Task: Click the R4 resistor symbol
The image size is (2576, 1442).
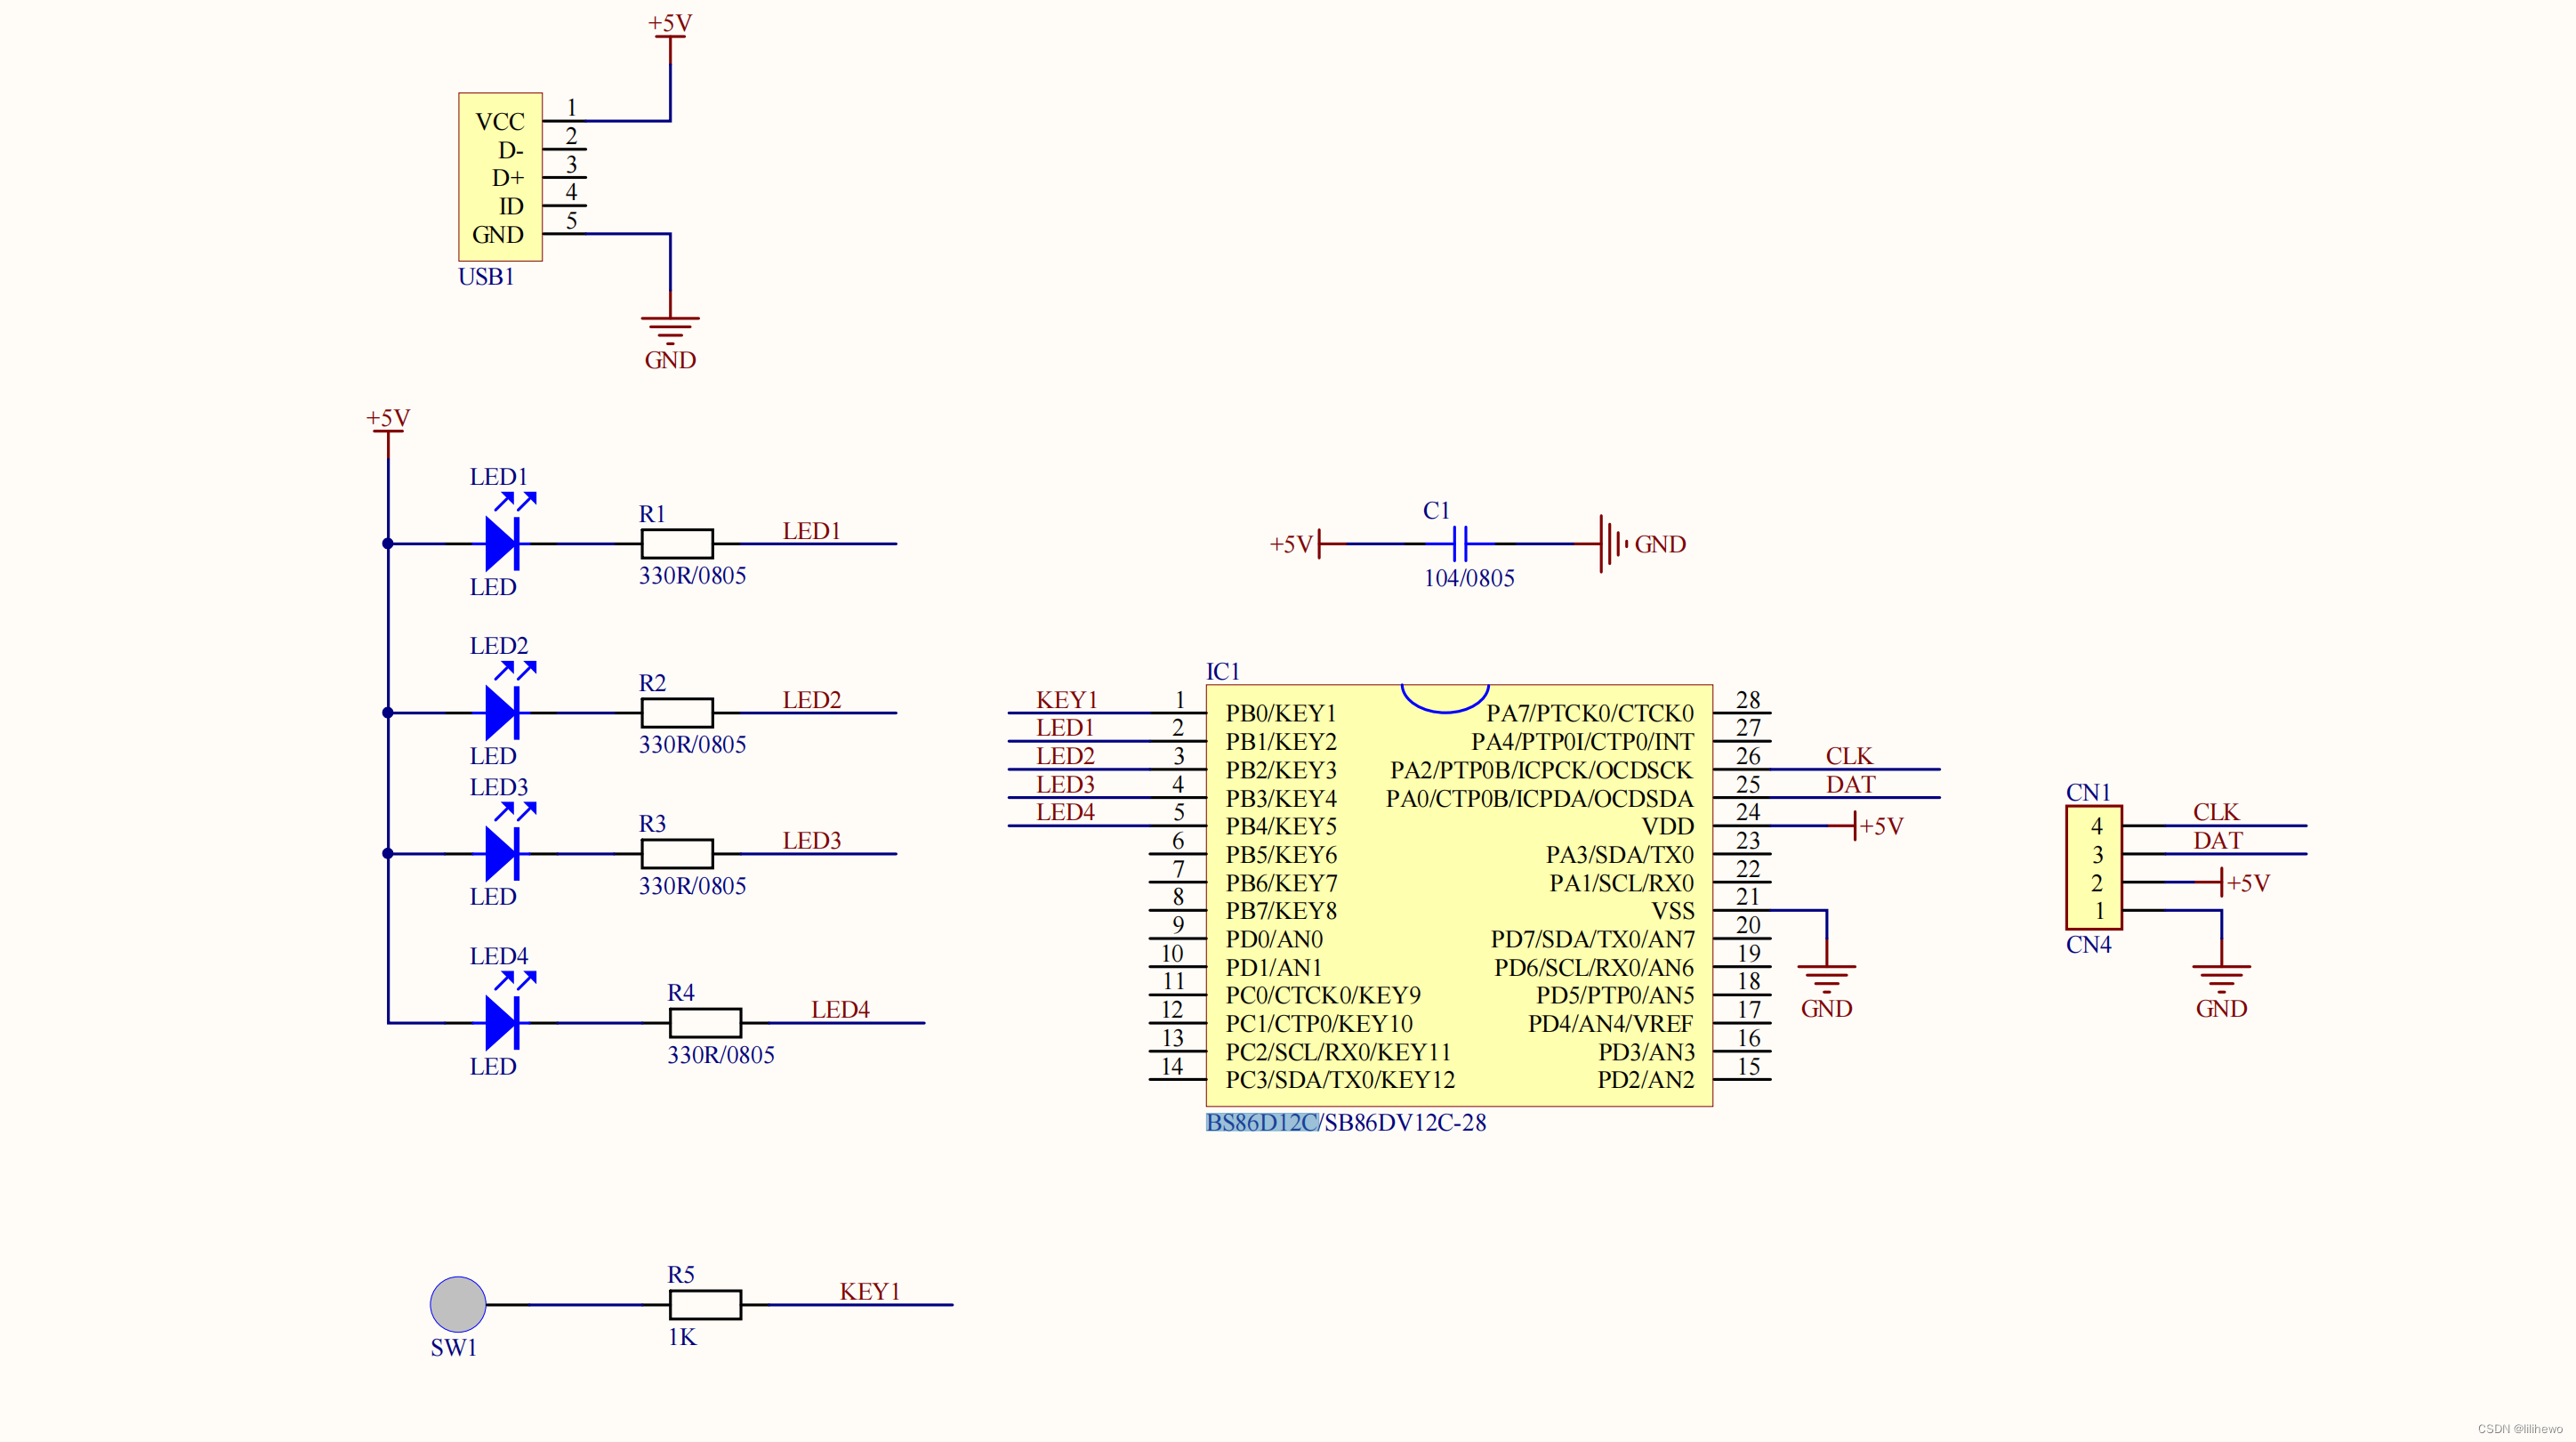Action: (x=705, y=1022)
